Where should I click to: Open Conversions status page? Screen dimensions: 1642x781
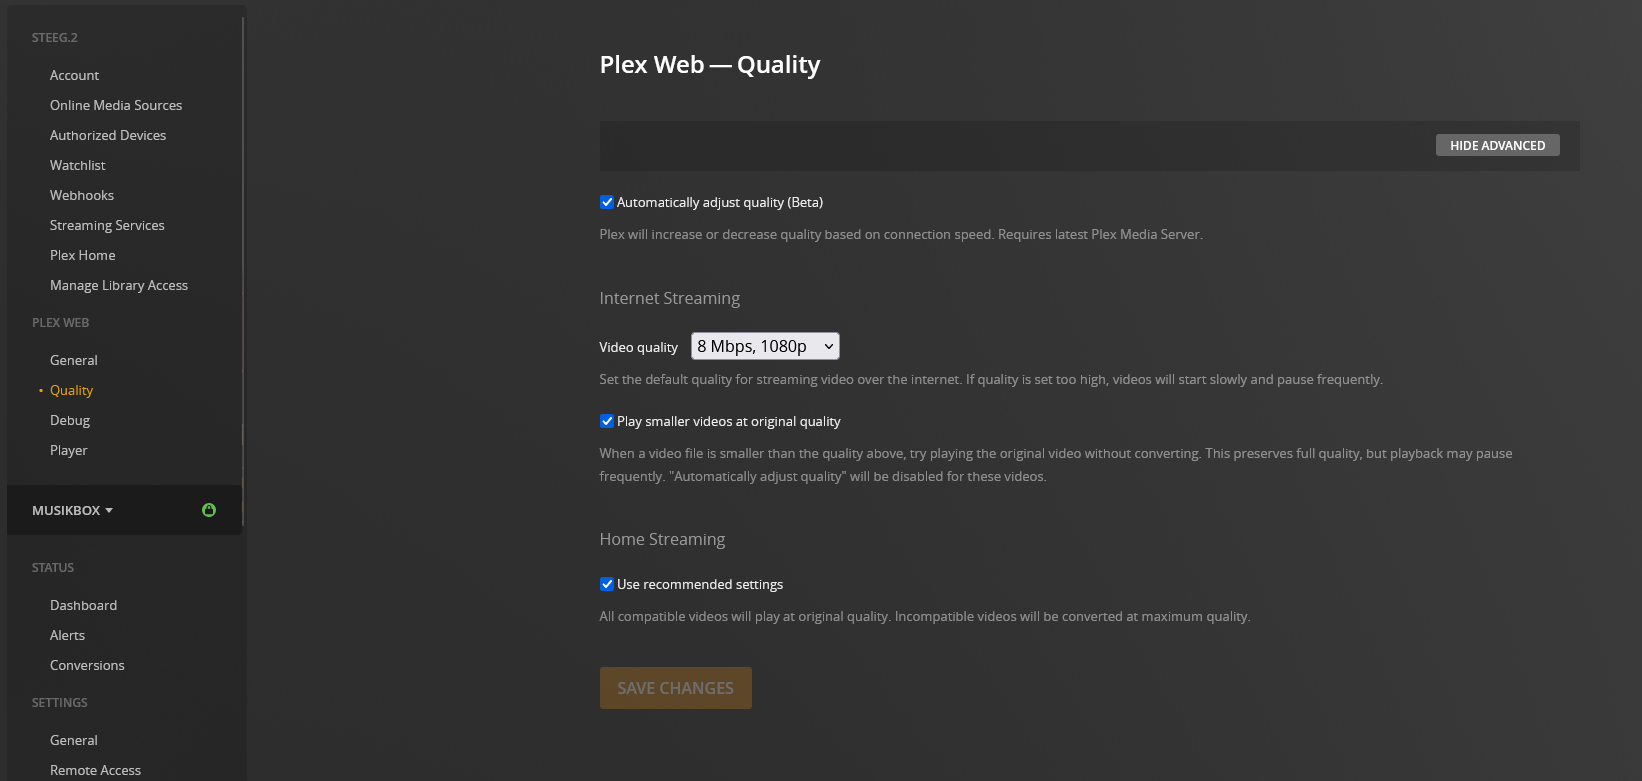(88, 665)
